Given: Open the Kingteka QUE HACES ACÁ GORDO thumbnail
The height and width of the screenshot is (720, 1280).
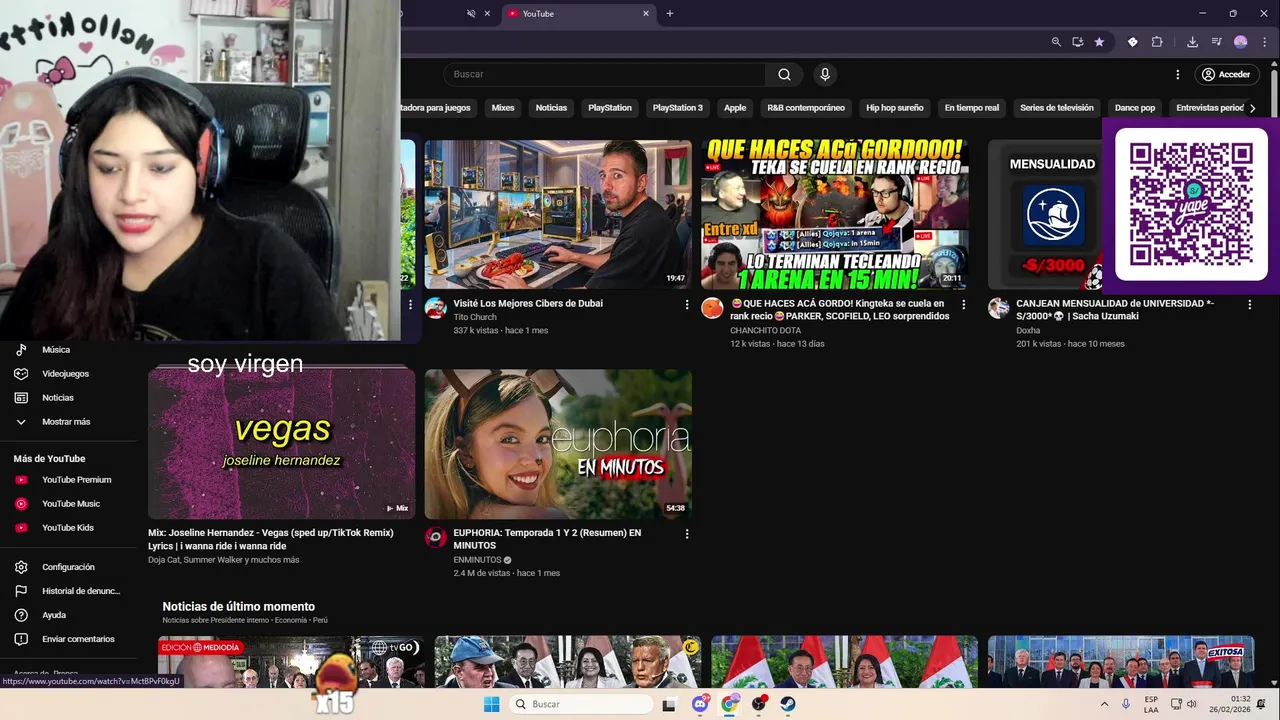Looking at the screenshot, I should 835,215.
